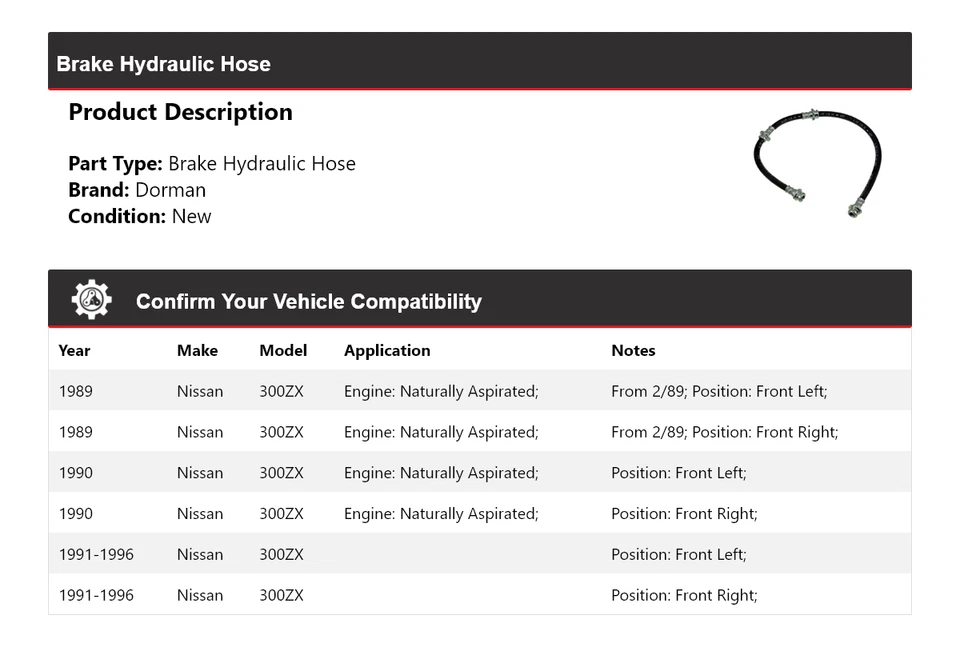Click the Model column header
The height and width of the screenshot is (647, 960).
click(x=283, y=351)
